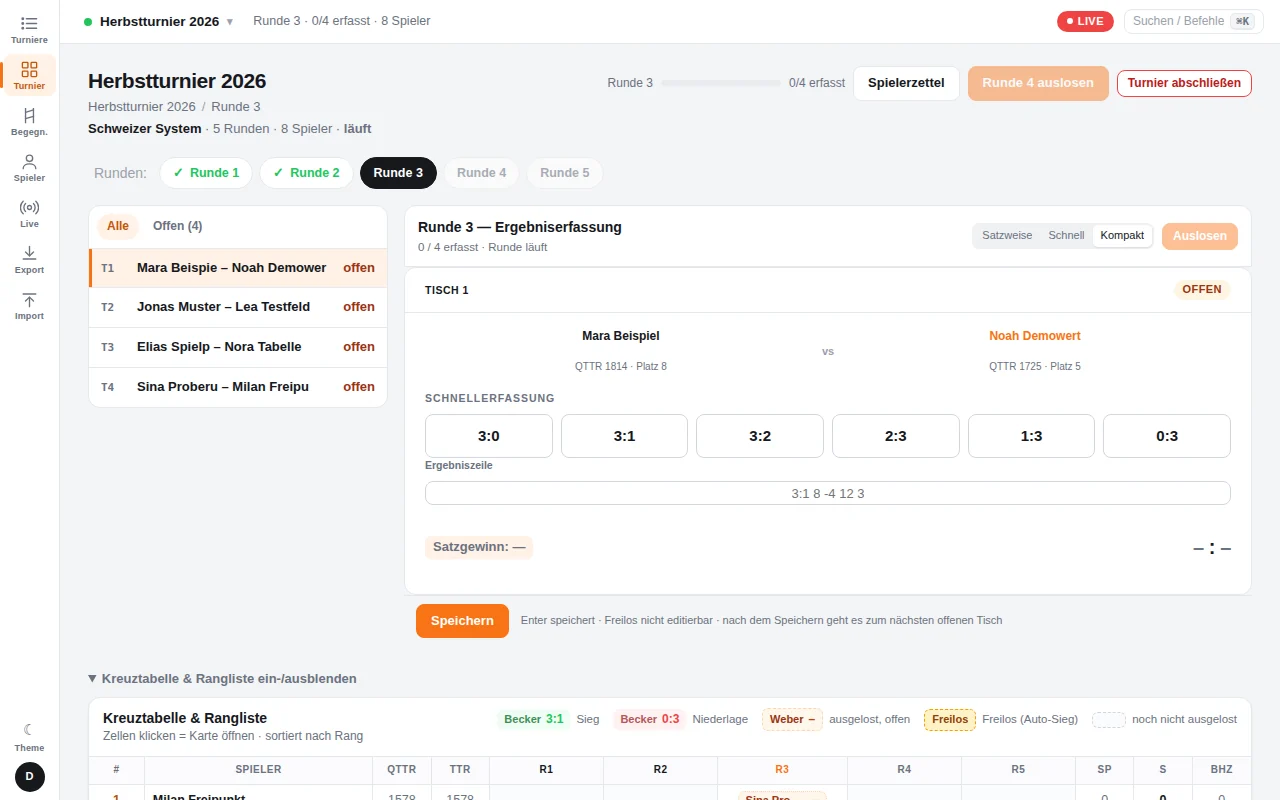Choose quick result 3:1
This screenshot has width=1280, height=800.
pos(624,436)
